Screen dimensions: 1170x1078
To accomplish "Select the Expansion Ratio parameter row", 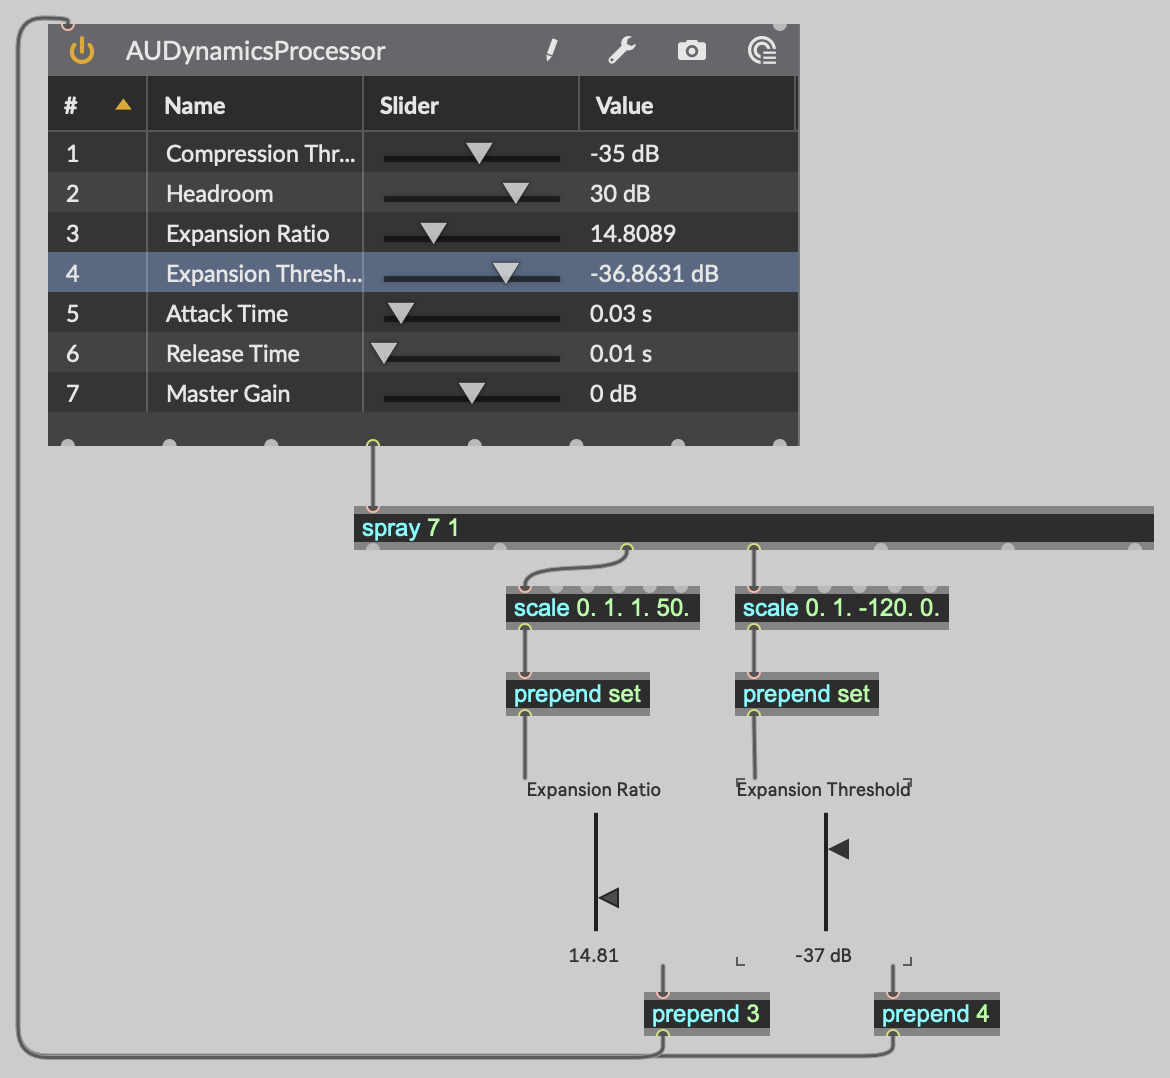I will point(247,234).
